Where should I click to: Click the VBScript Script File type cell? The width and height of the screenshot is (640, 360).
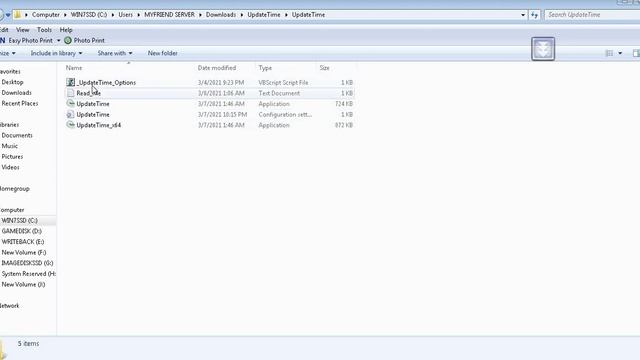(283, 82)
